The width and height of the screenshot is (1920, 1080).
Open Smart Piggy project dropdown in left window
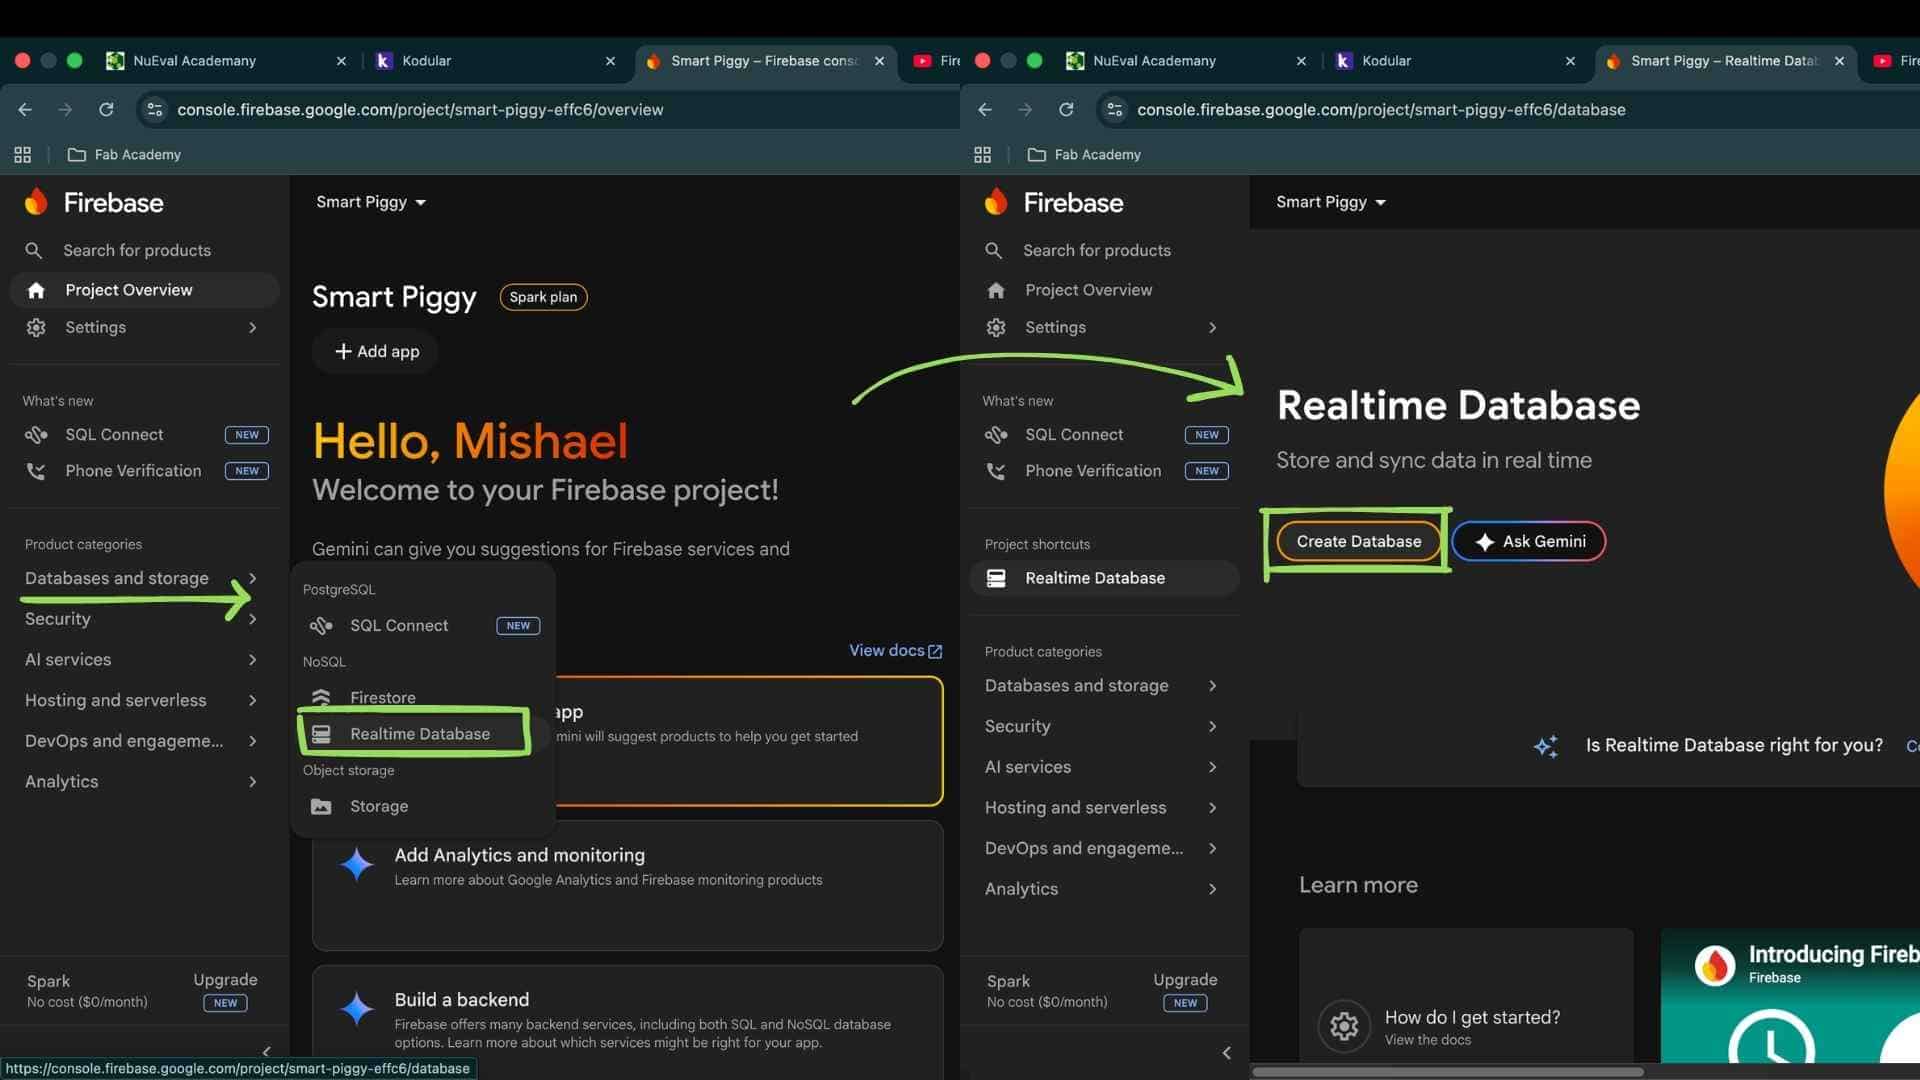[371, 202]
